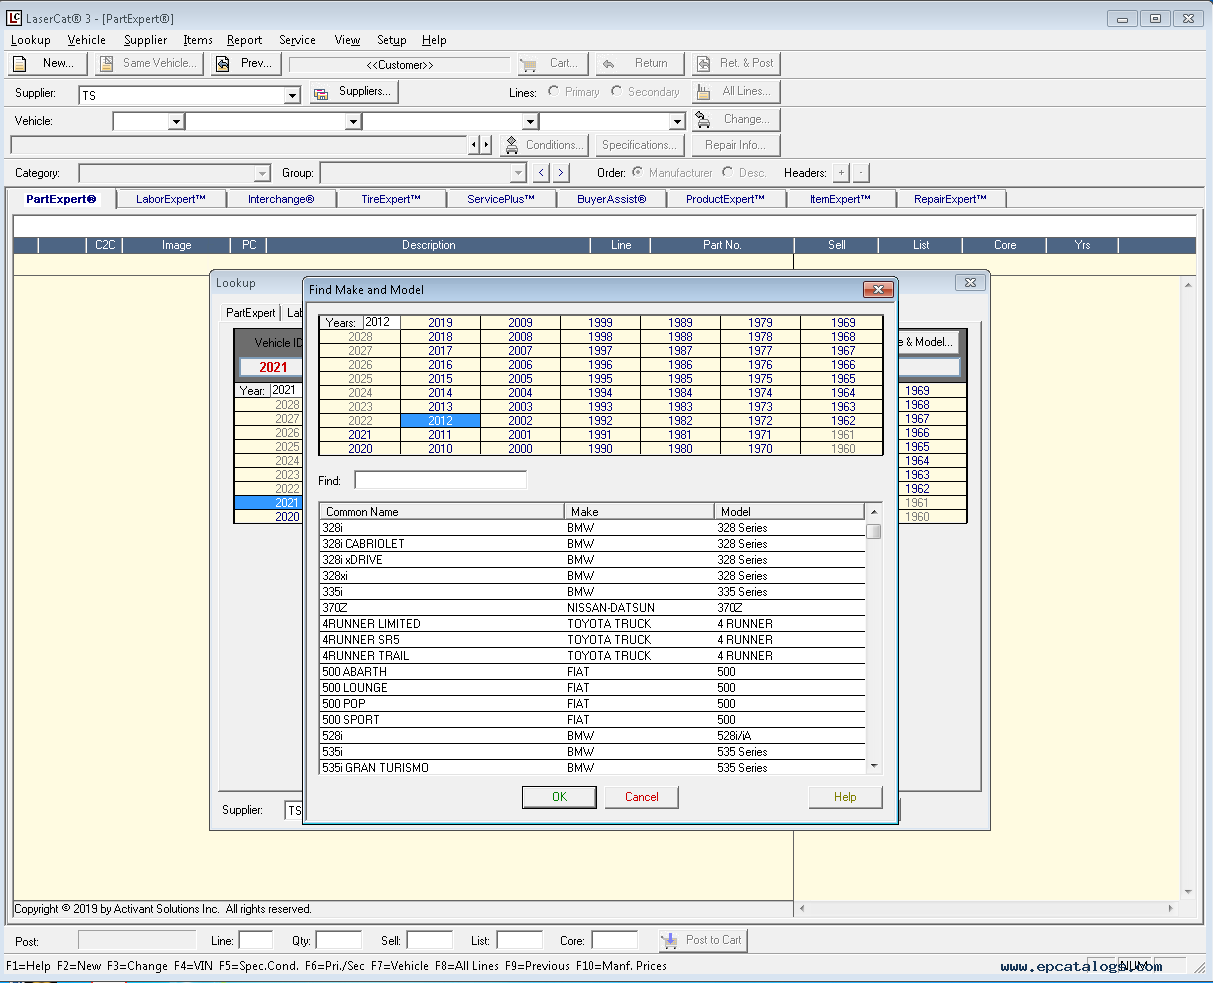This screenshot has height=983, width=1213.
Task: Expand the last Vehicle dropdown before Change
Action: coord(677,121)
